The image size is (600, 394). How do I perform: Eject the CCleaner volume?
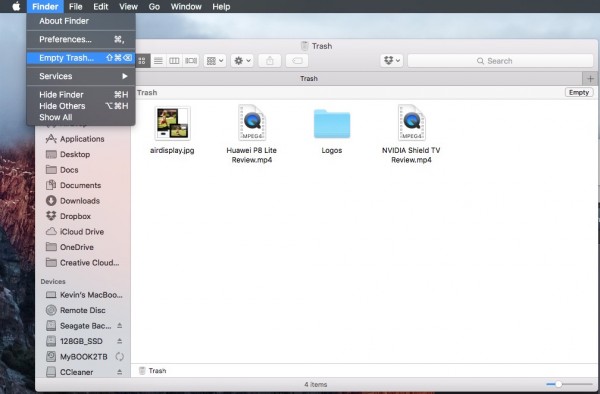120,372
